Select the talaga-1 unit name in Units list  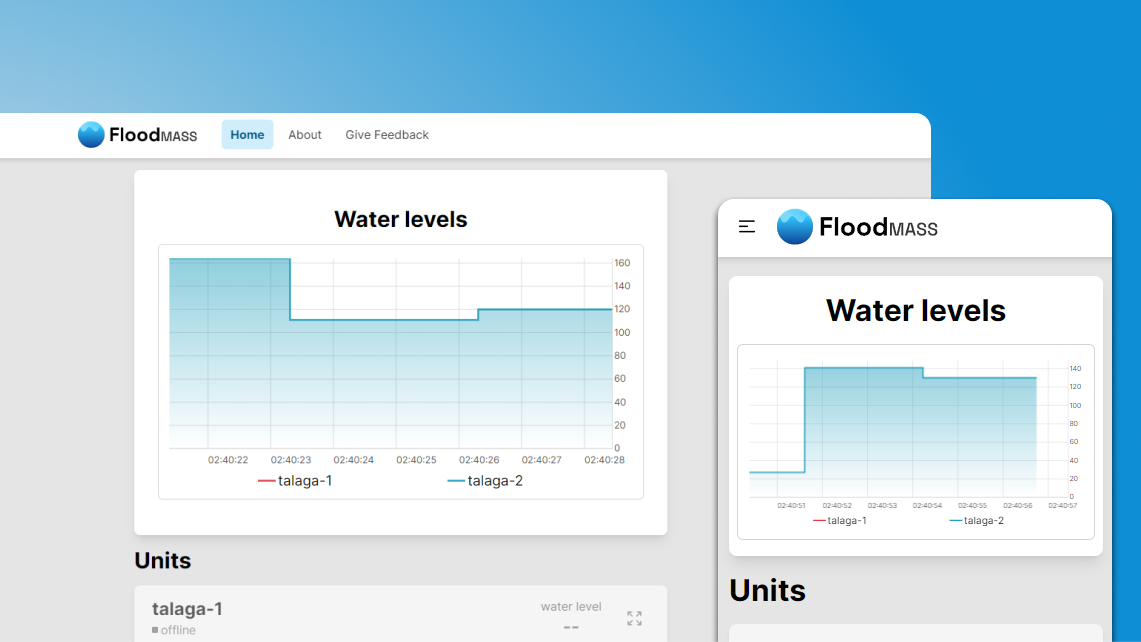pyautogui.click(x=187, y=609)
